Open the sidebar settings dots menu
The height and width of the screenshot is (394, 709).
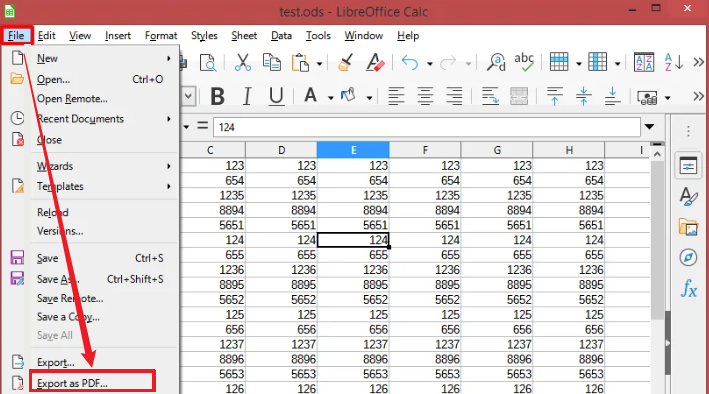click(688, 131)
